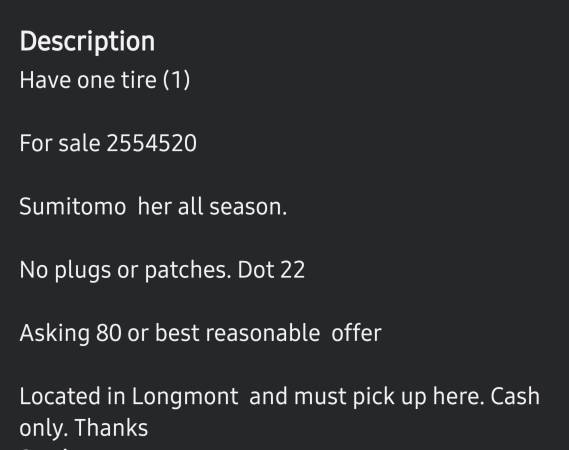This screenshot has height=450, width=569.
Task: Click the asking price number 80
Action: [109, 333]
